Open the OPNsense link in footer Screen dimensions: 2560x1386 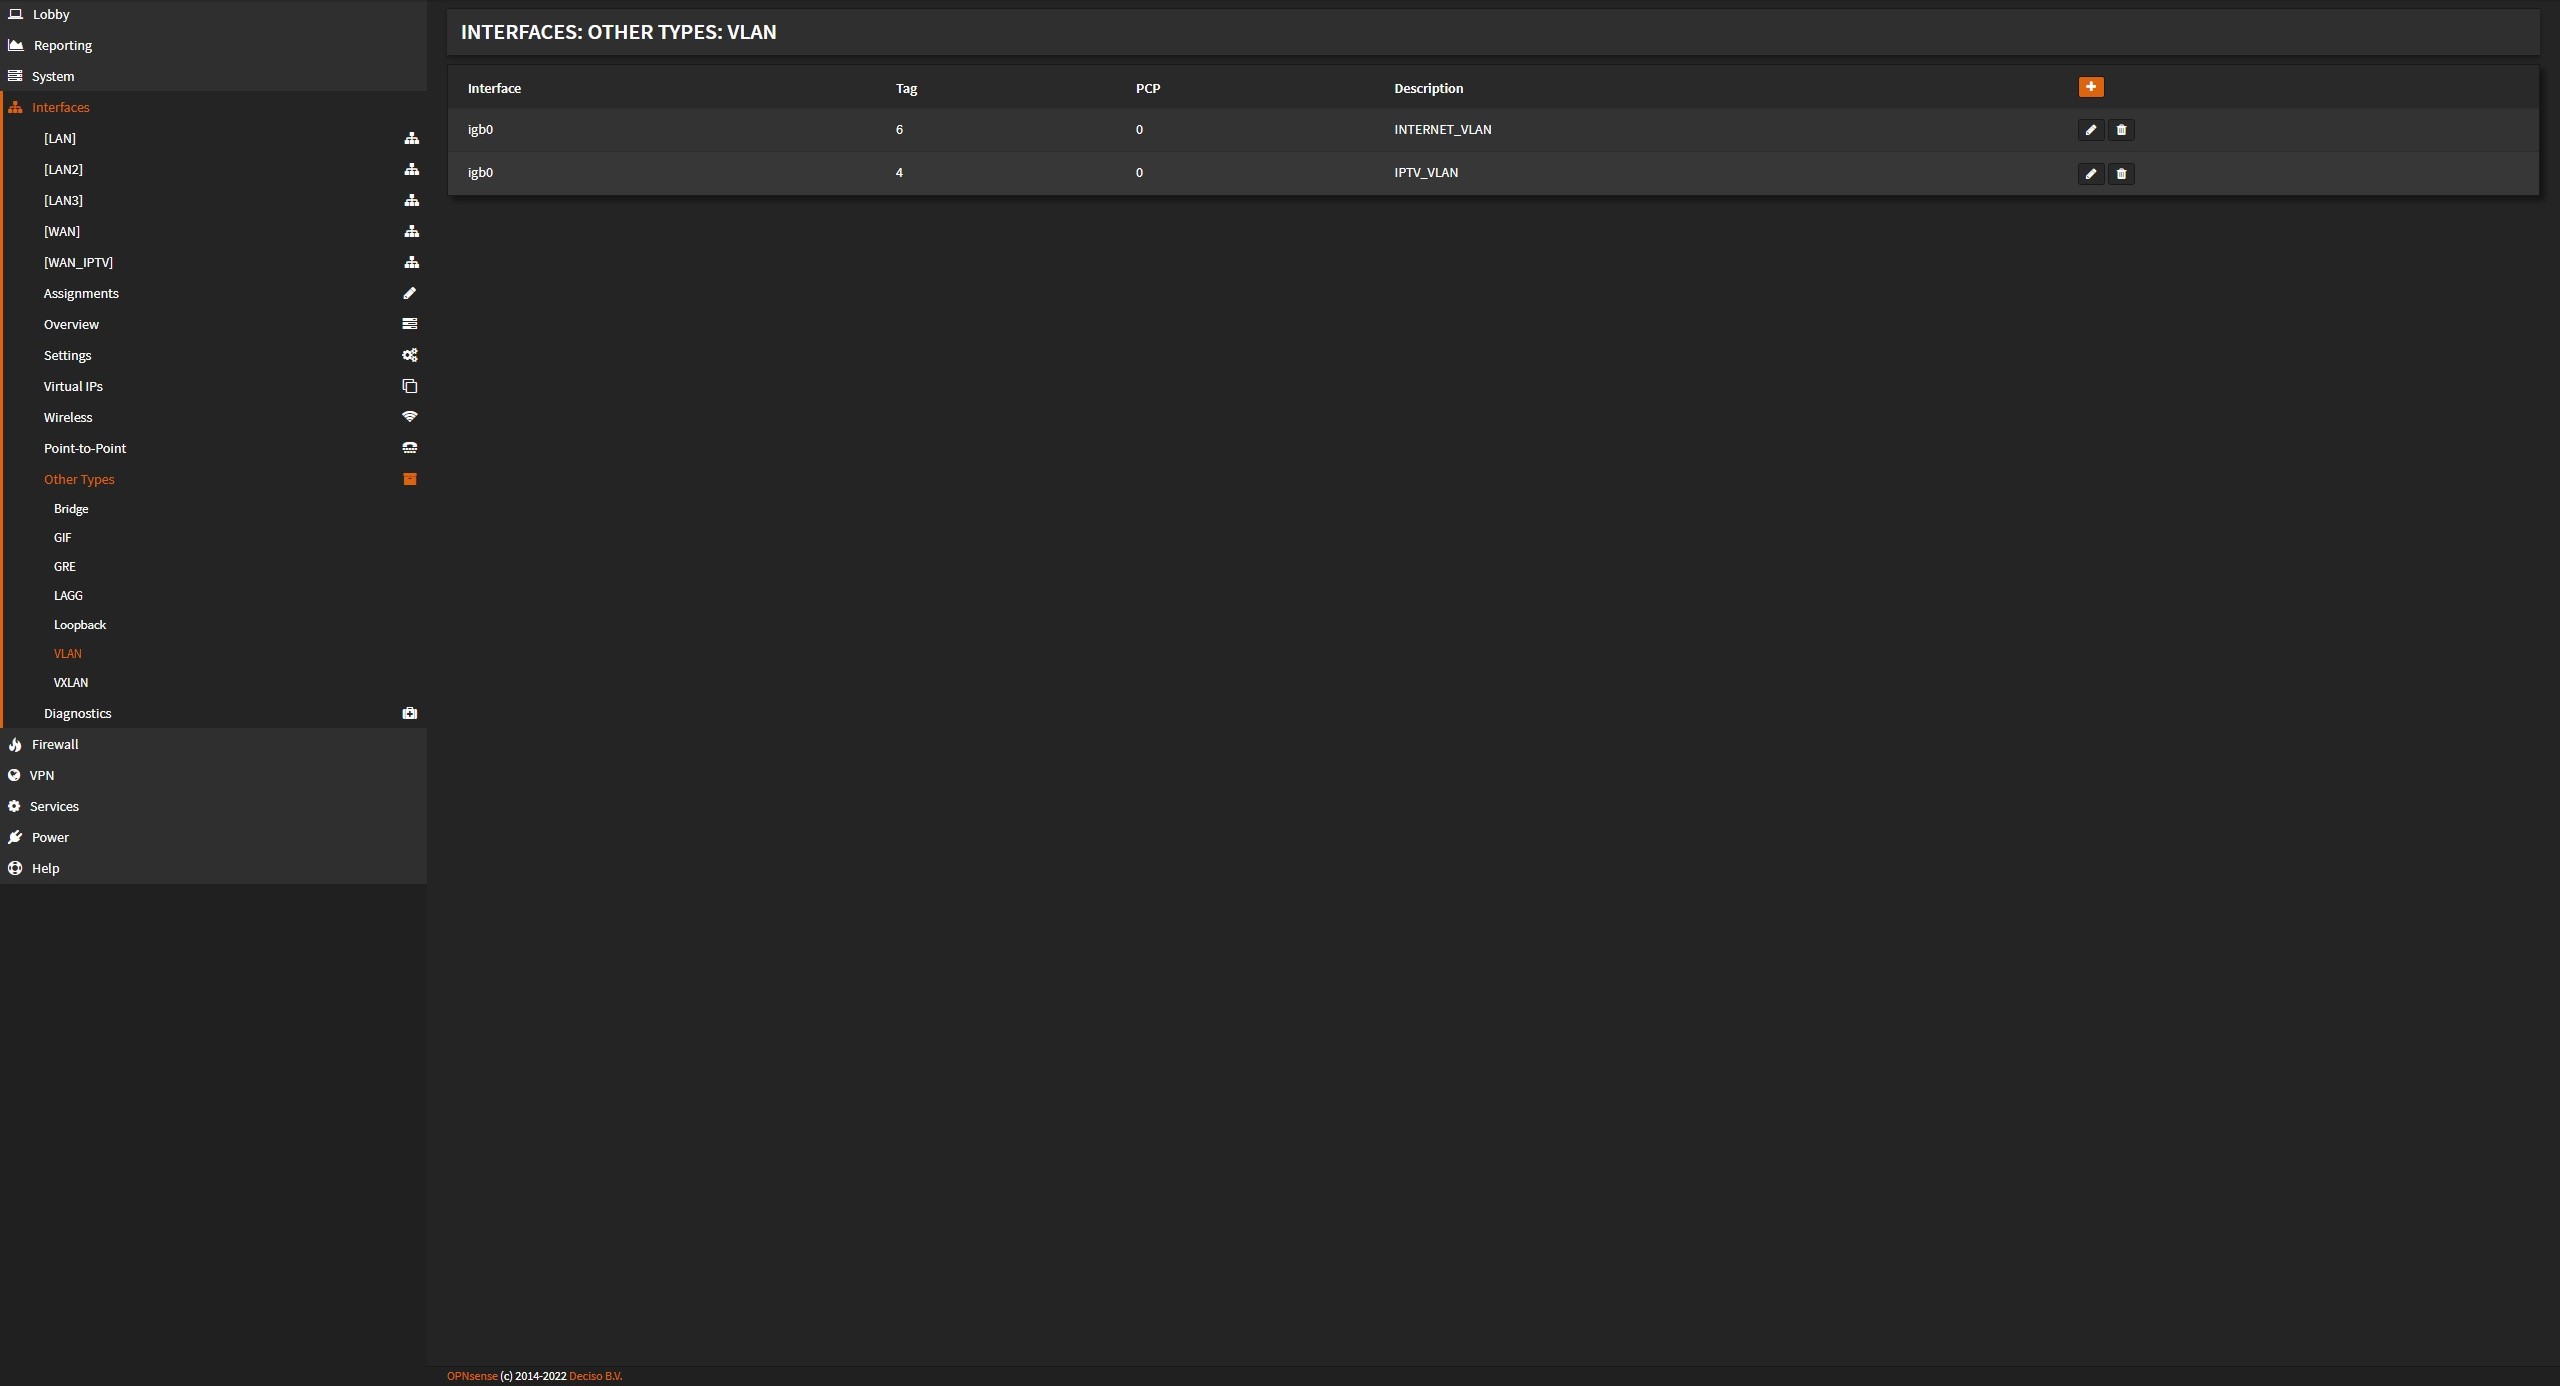(x=471, y=1376)
